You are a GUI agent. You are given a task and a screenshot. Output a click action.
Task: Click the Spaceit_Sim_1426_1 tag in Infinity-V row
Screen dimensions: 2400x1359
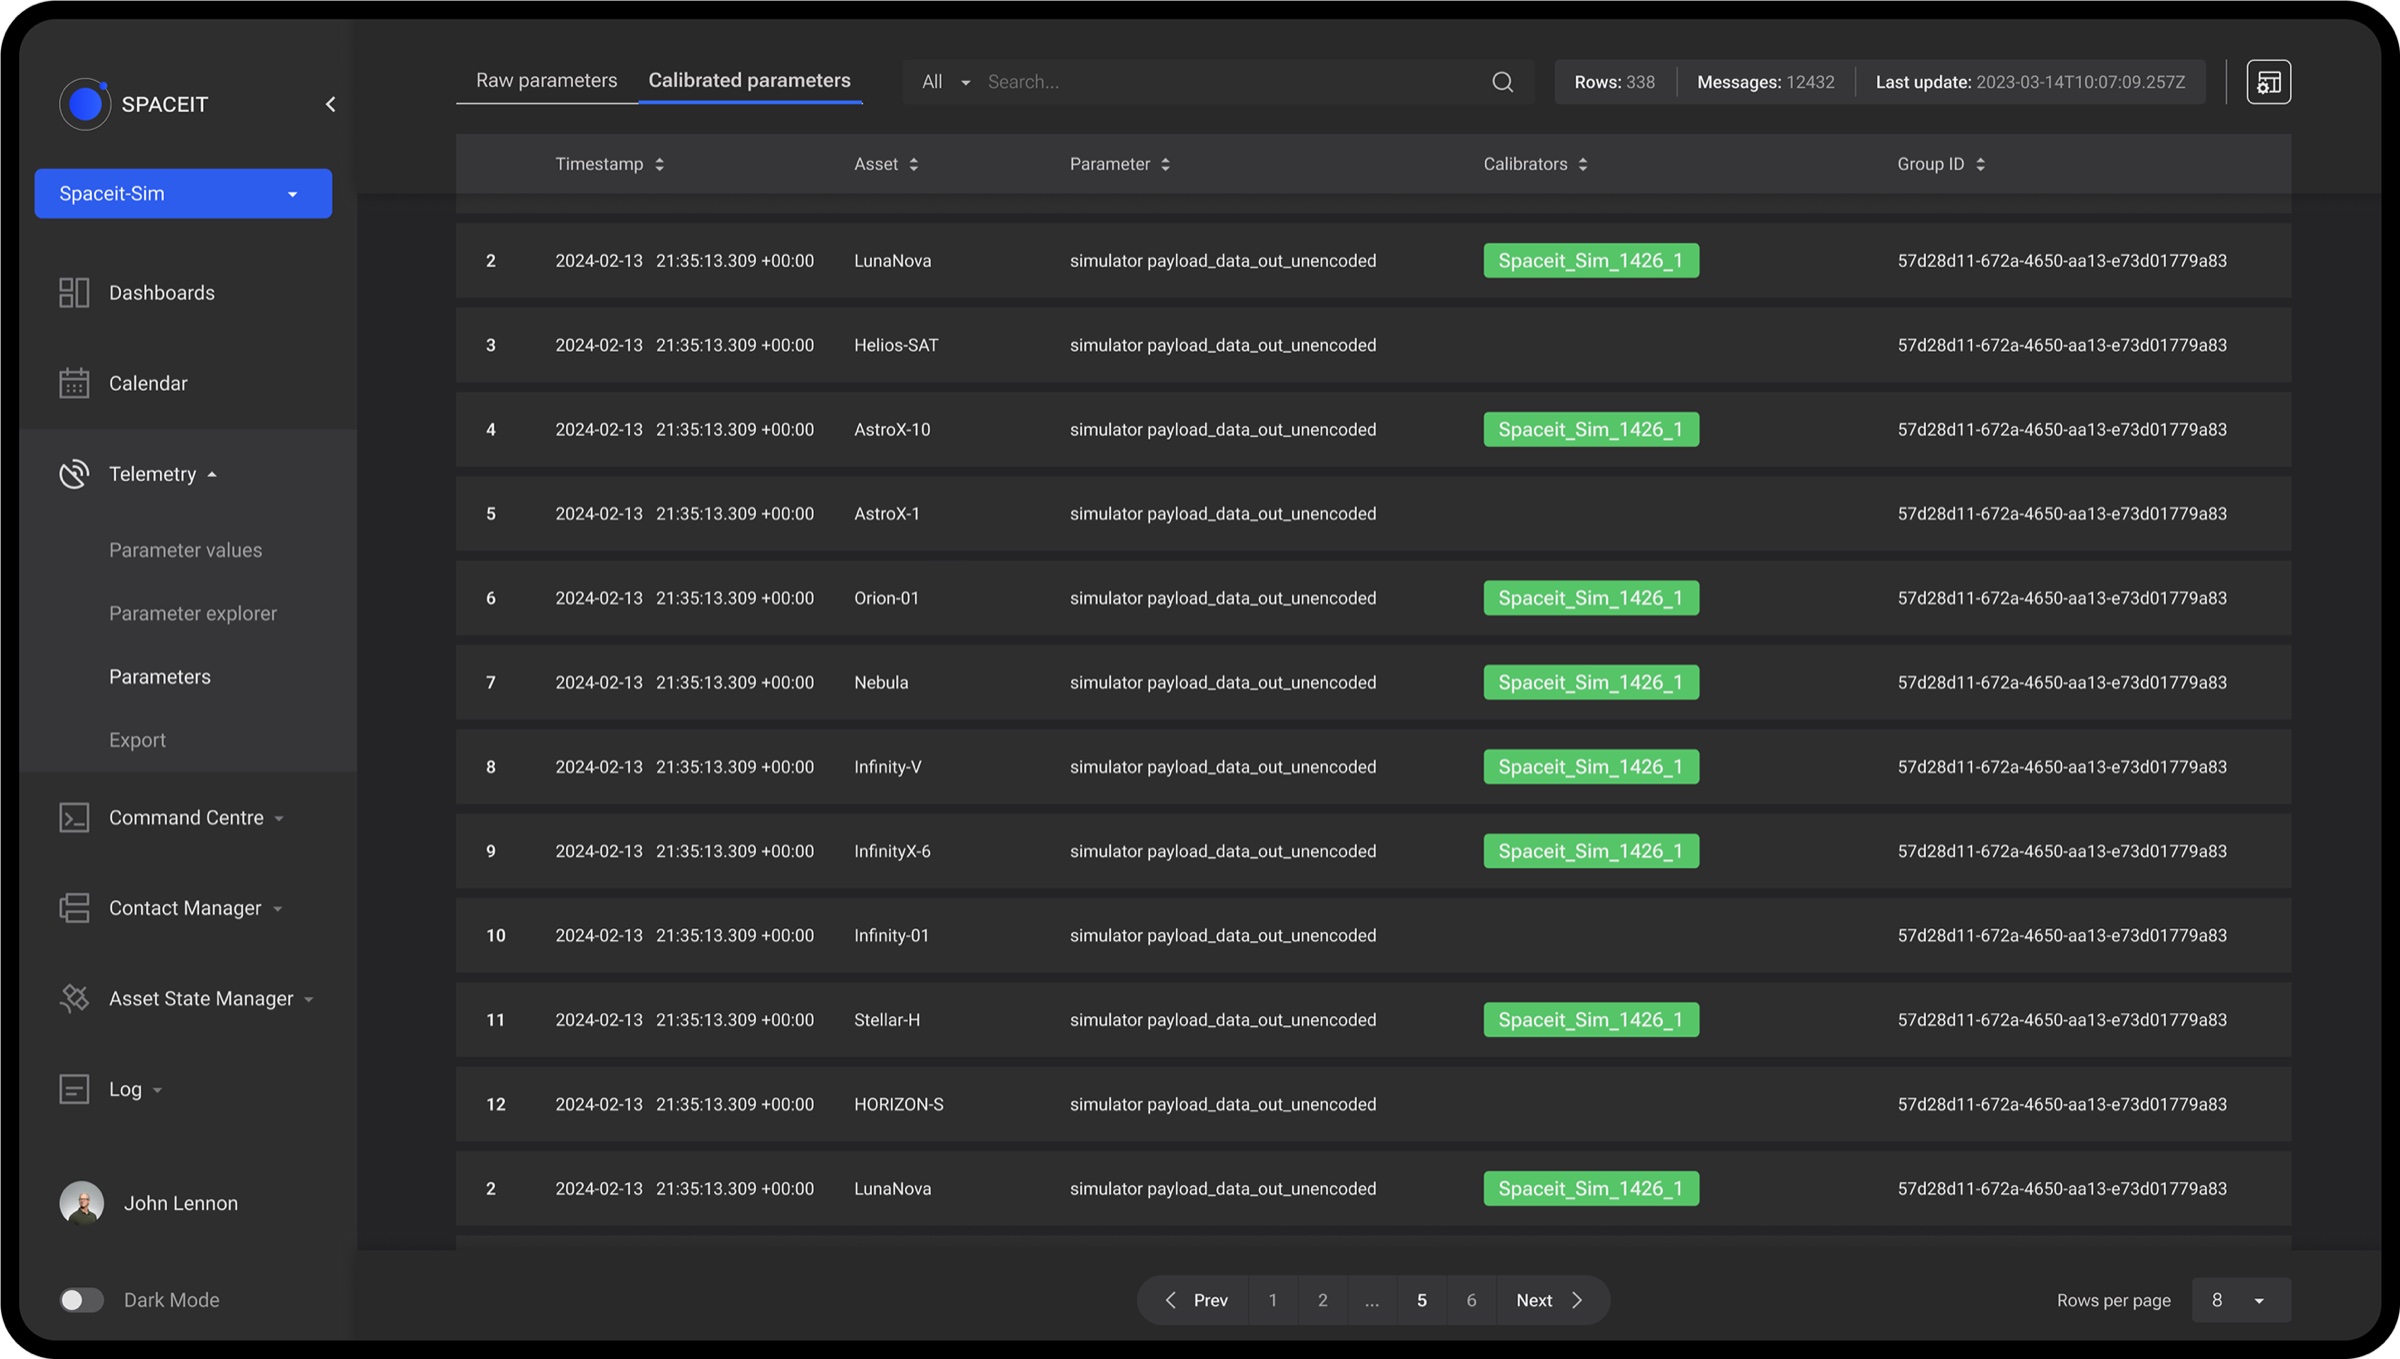pos(1591,767)
